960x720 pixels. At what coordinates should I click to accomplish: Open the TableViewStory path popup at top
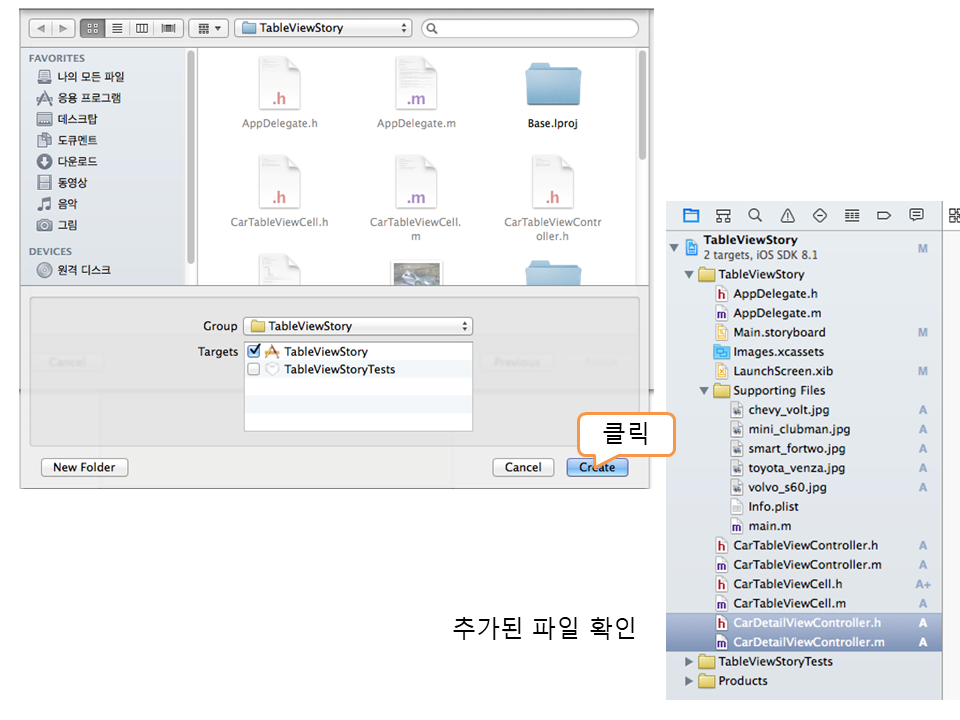click(x=323, y=28)
